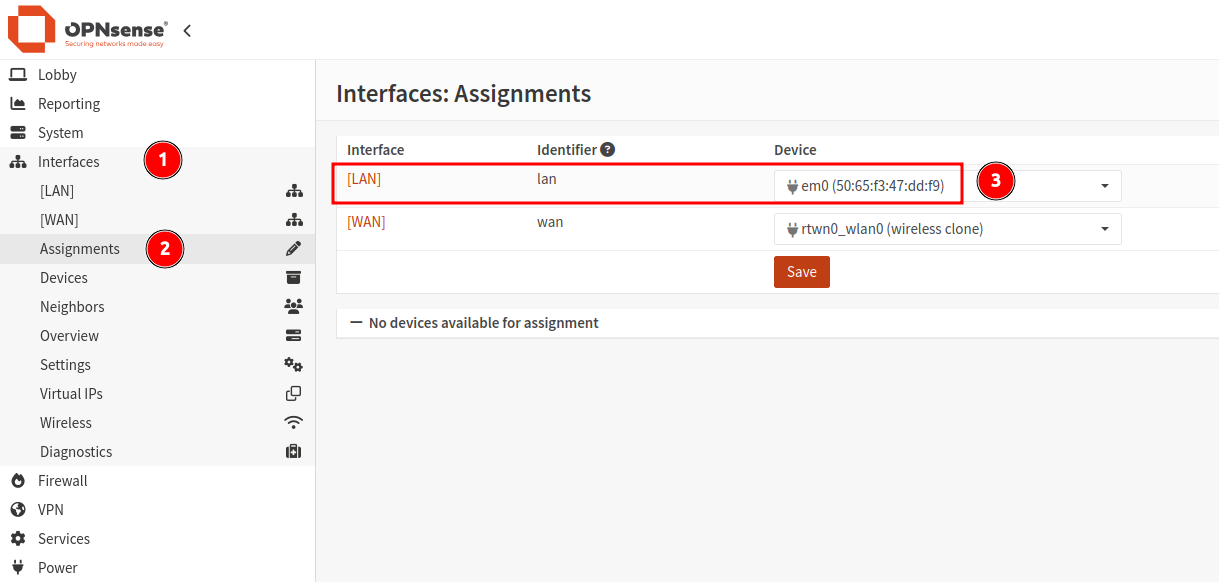1219x582 pixels.
Task: Click the Diagnostics stethoscope icon
Action: (293, 451)
